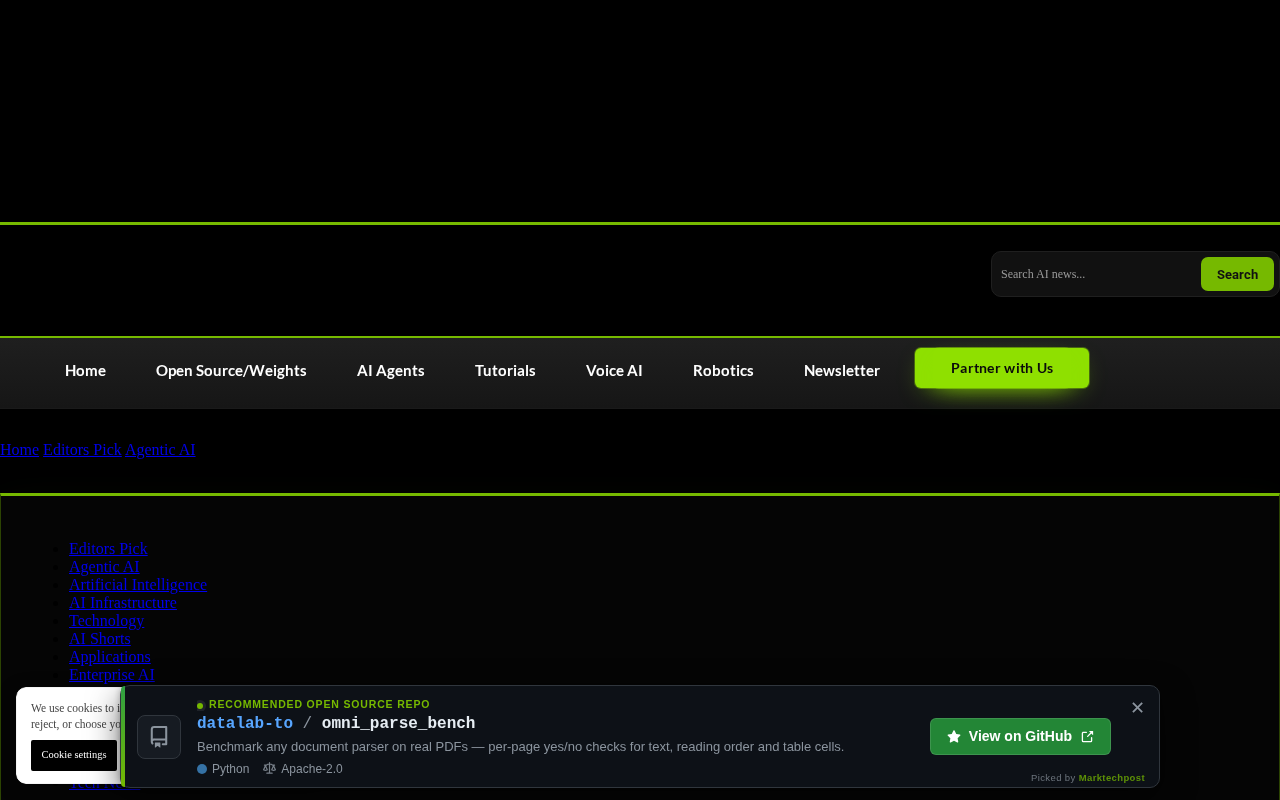Click the Marktechpost credit link
This screenshot has width=1280, height=800.
coord(1111,778)
